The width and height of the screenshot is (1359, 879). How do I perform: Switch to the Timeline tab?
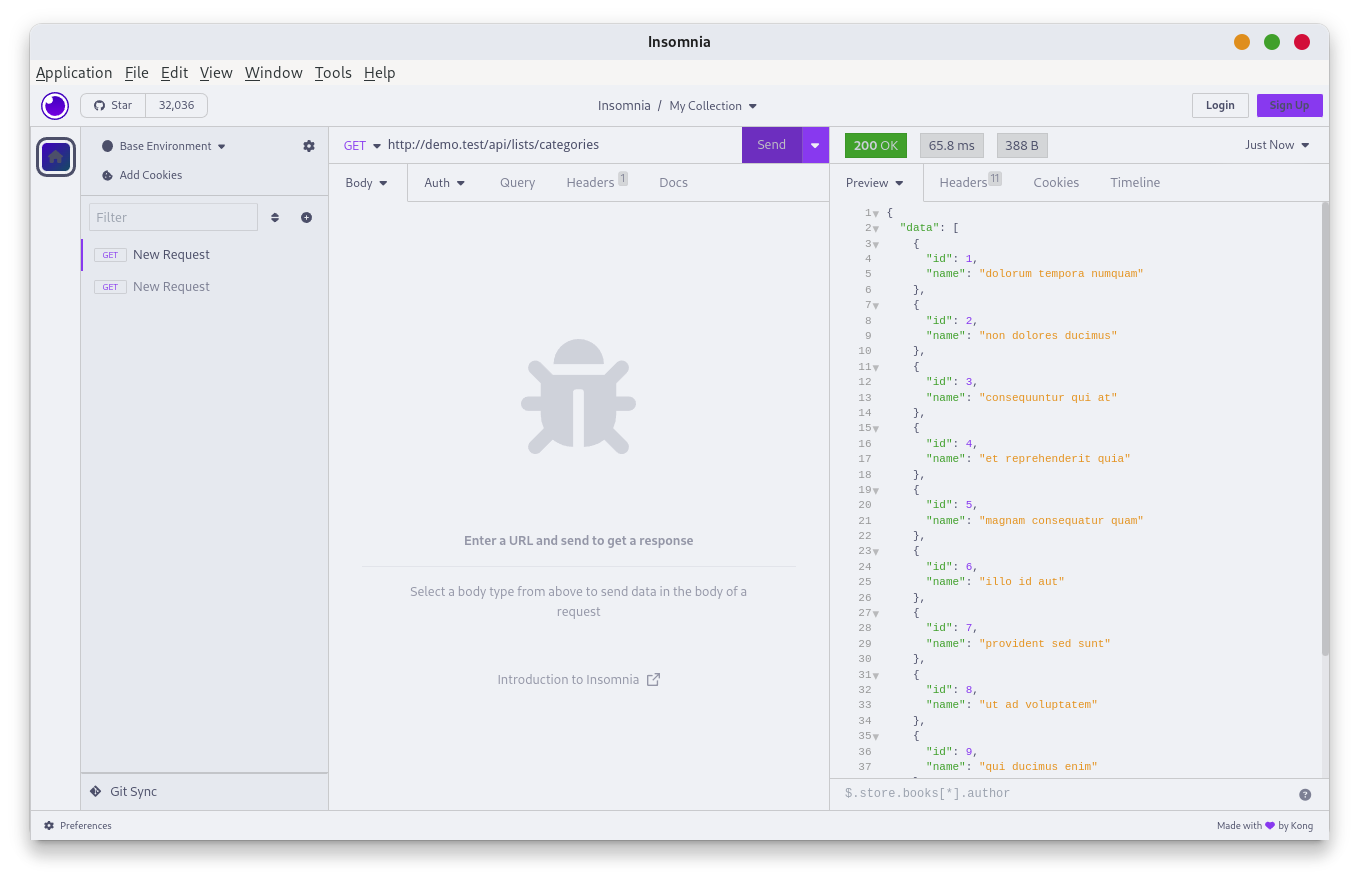[x=1135, y=183]
